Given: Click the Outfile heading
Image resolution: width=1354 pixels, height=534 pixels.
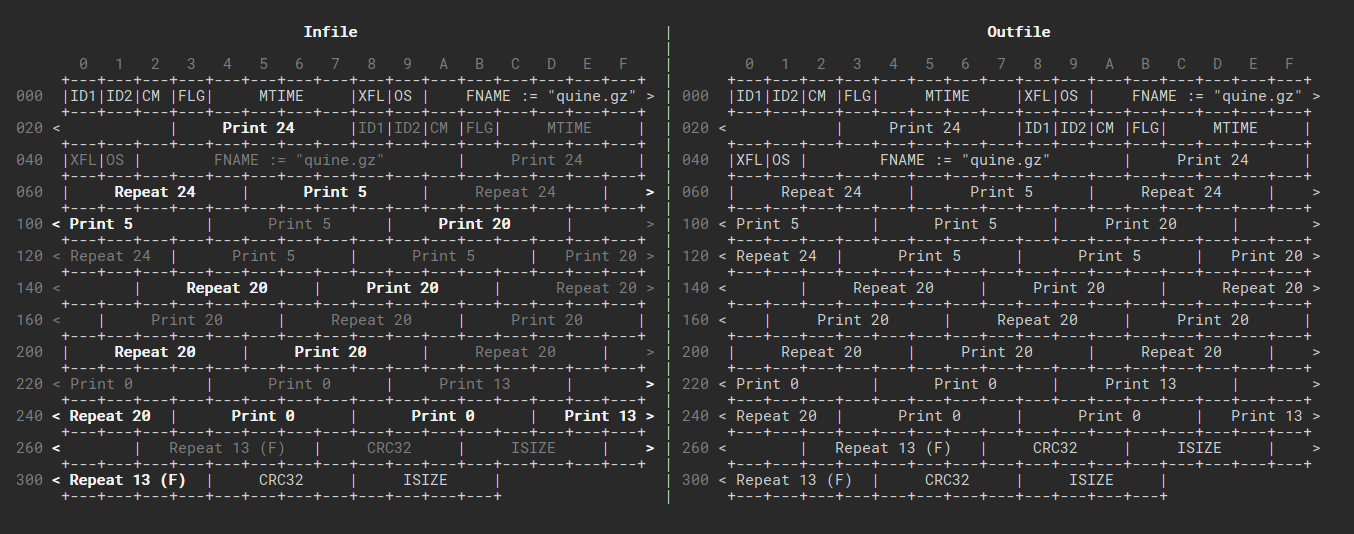Looking at the screenshot, I should tap(1018, 32).
